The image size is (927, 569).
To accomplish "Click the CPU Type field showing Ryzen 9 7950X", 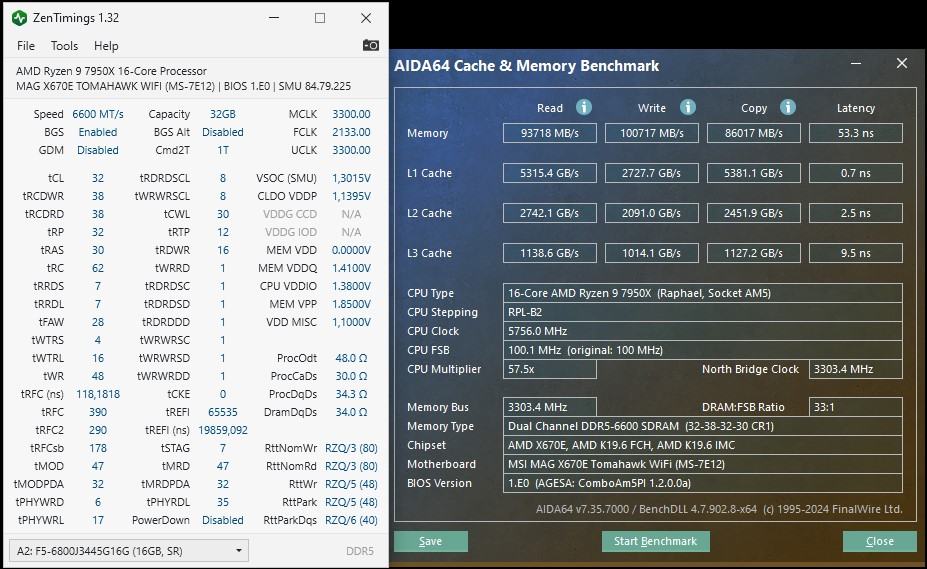I will (x=702, y=293).
